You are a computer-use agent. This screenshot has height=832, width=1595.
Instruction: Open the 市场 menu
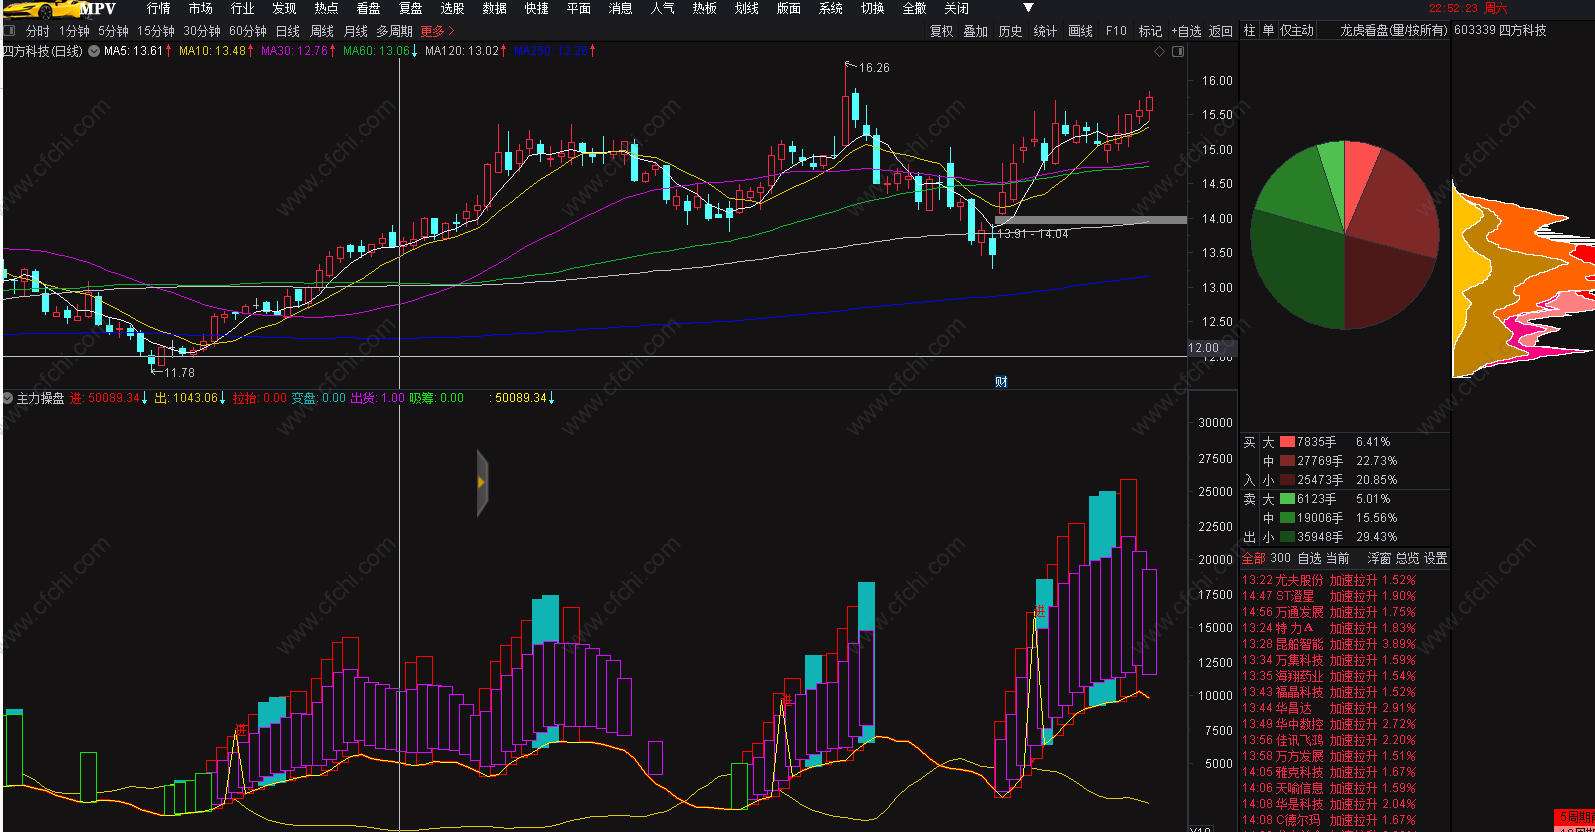(x=201, y=8)
